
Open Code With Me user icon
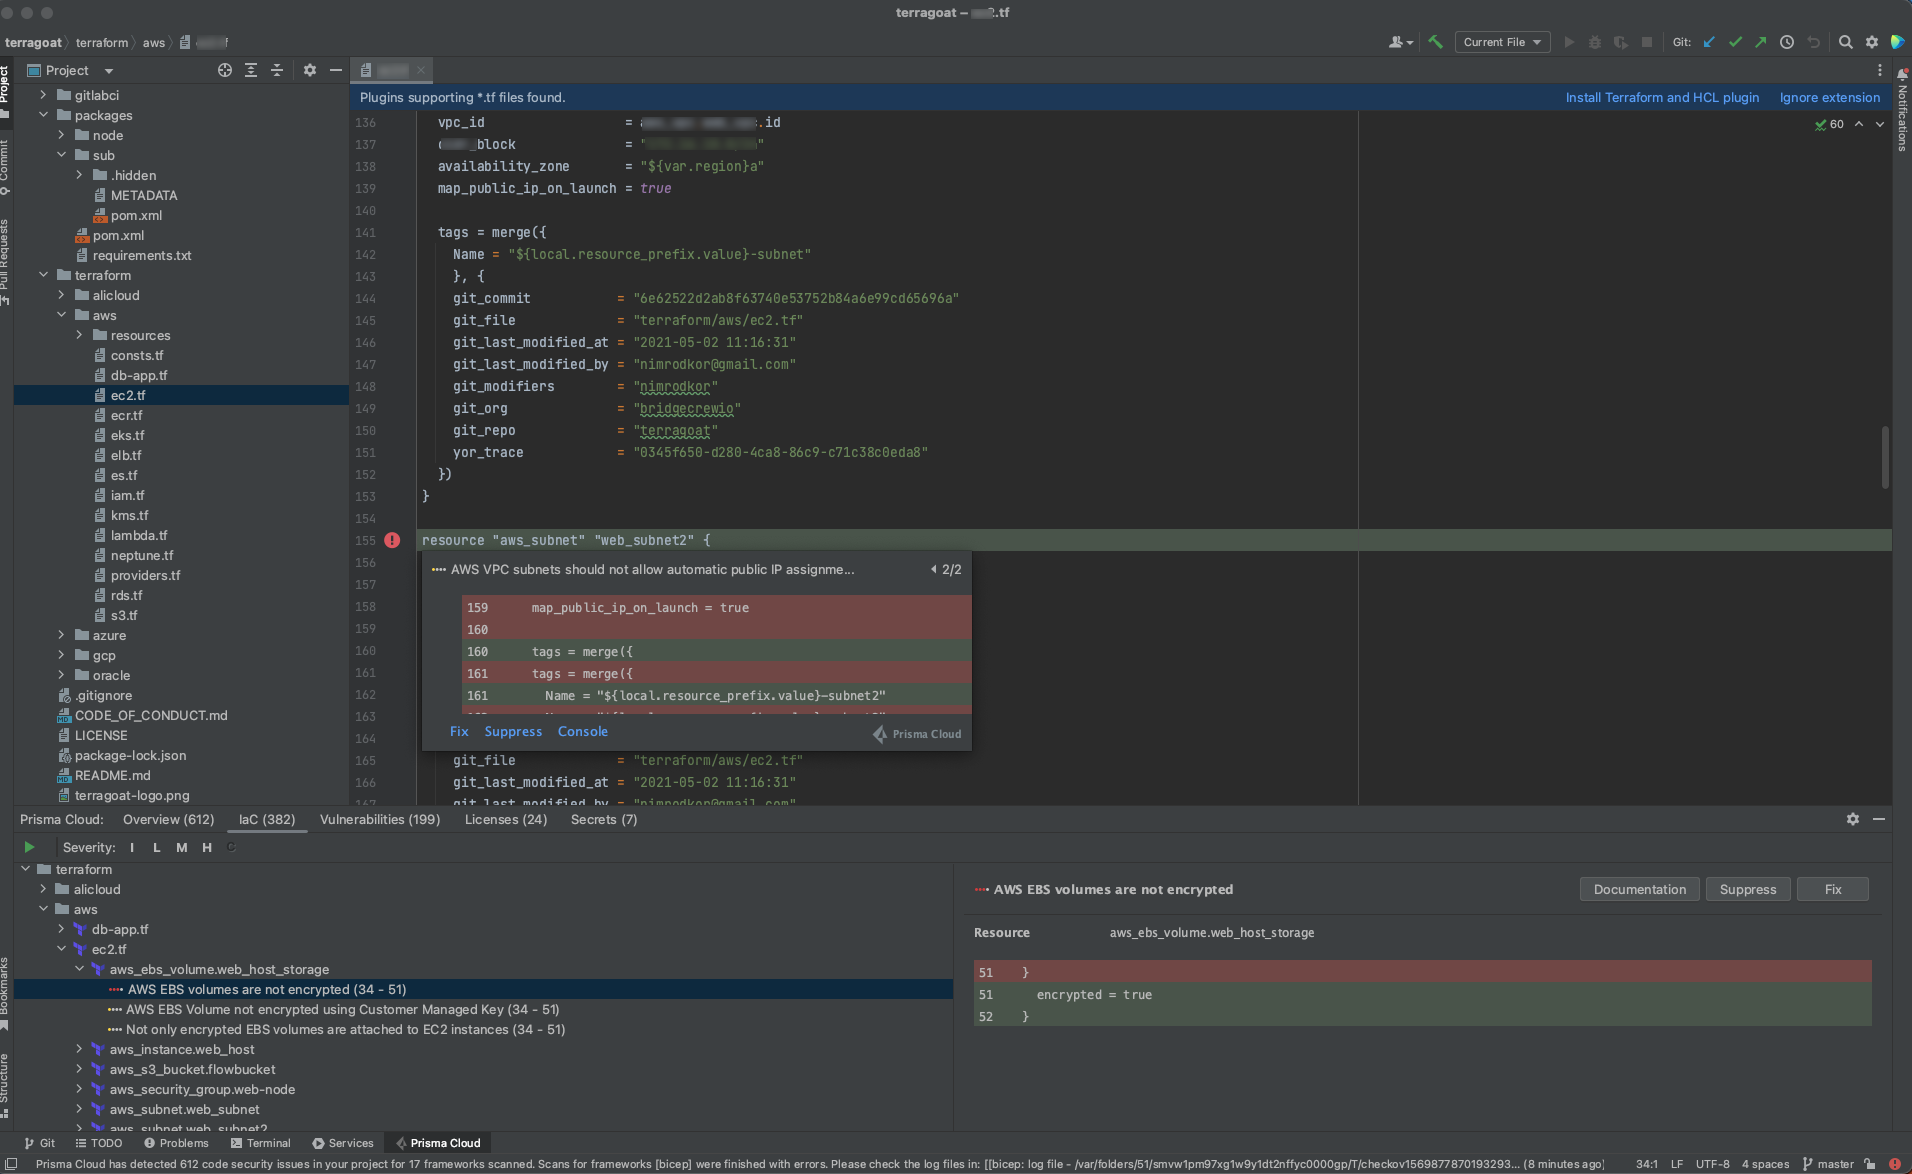[1400, 42]
